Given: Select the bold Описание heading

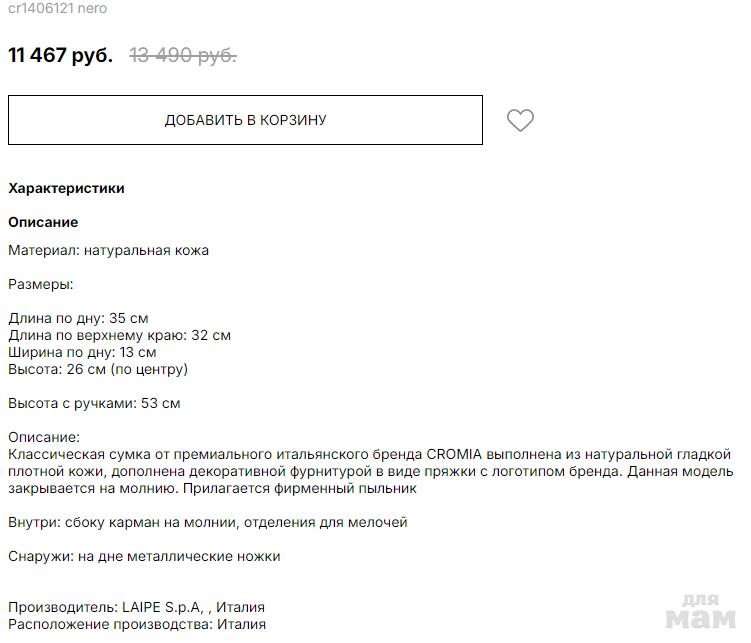Looking at the screenshot, I should pos(43,222).
